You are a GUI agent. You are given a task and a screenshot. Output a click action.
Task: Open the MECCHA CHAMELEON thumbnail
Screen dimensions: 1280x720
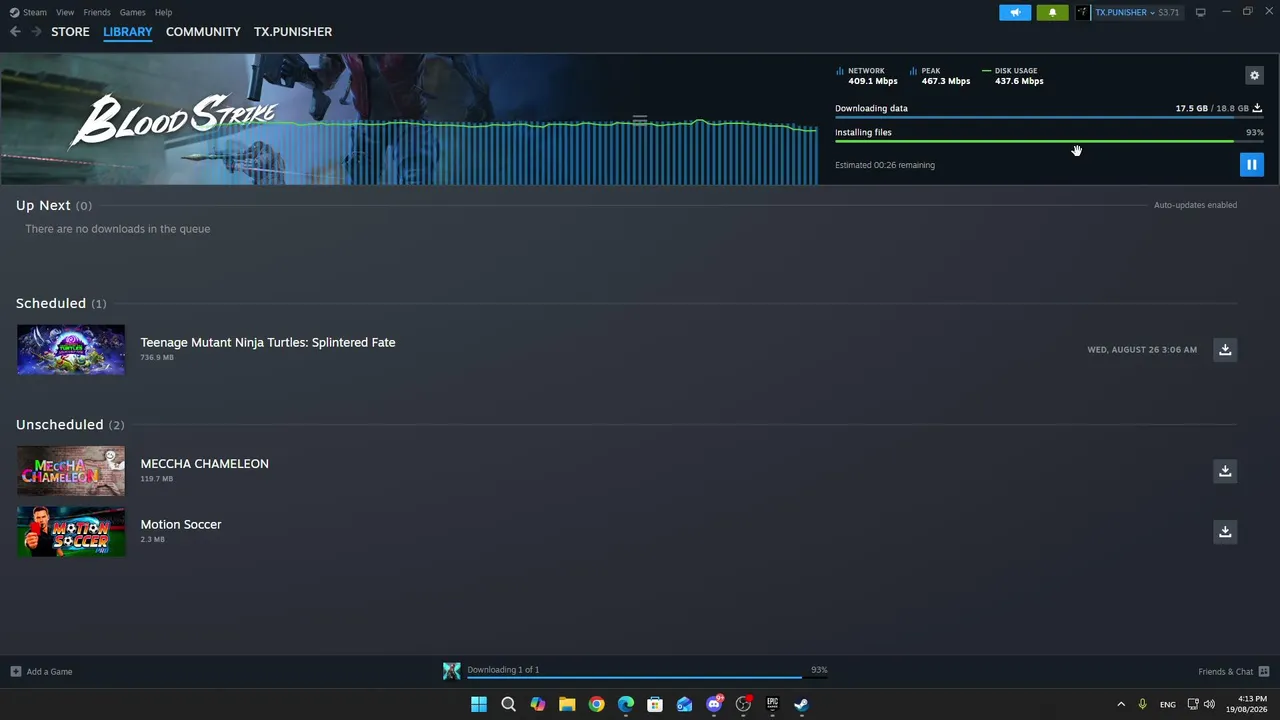tap(71, 471)
